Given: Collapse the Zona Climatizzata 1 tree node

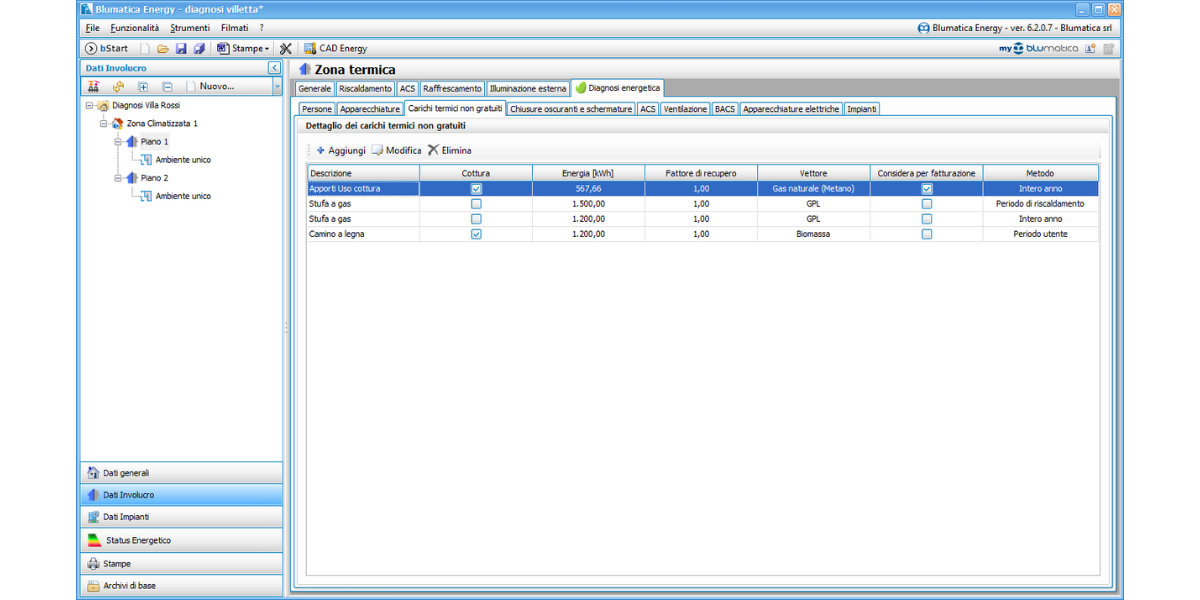Looking at the screenshot, I should (x=103, y=123).
